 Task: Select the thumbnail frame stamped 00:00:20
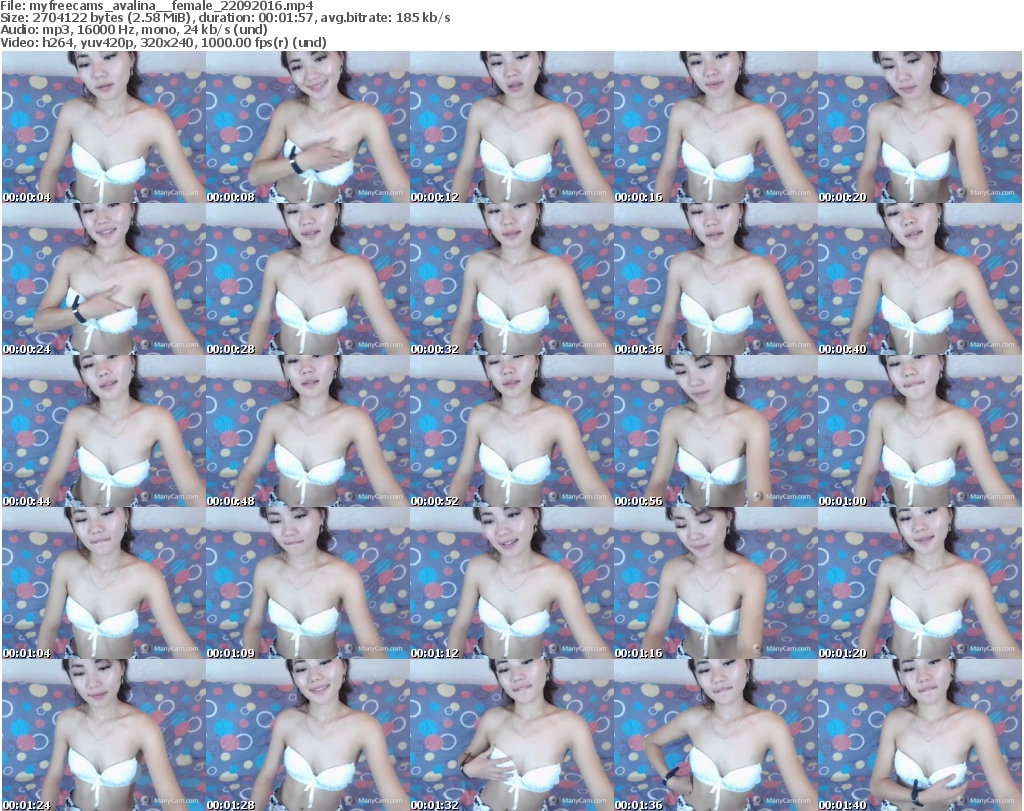(x=920, y=127)
